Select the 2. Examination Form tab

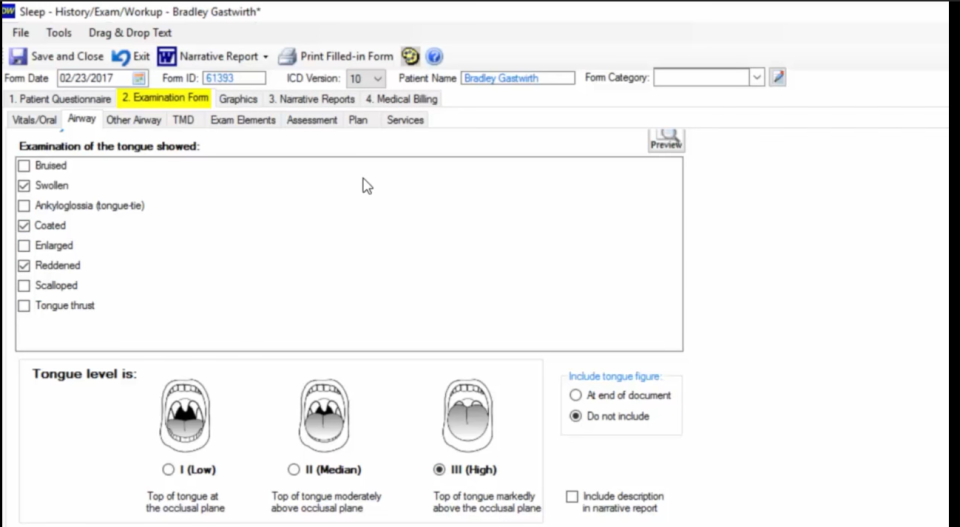click(x=165, y=98)
